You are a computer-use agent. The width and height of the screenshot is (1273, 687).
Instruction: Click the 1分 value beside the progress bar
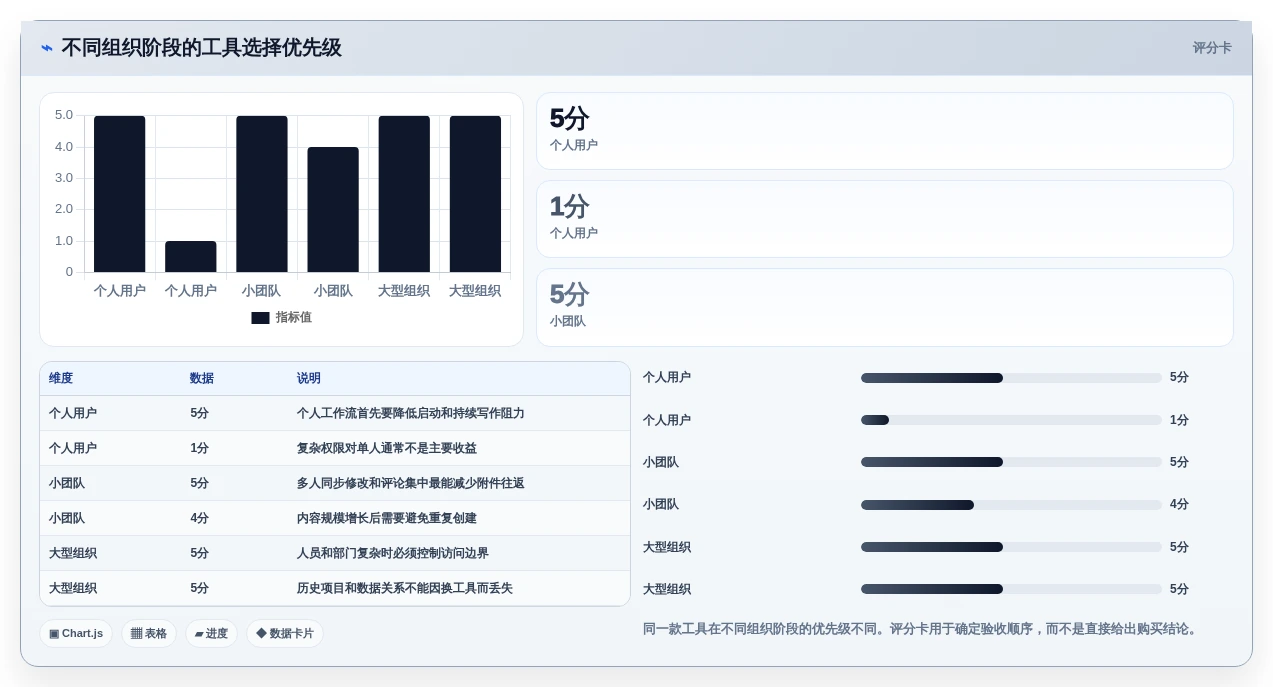coord(1180,420)
